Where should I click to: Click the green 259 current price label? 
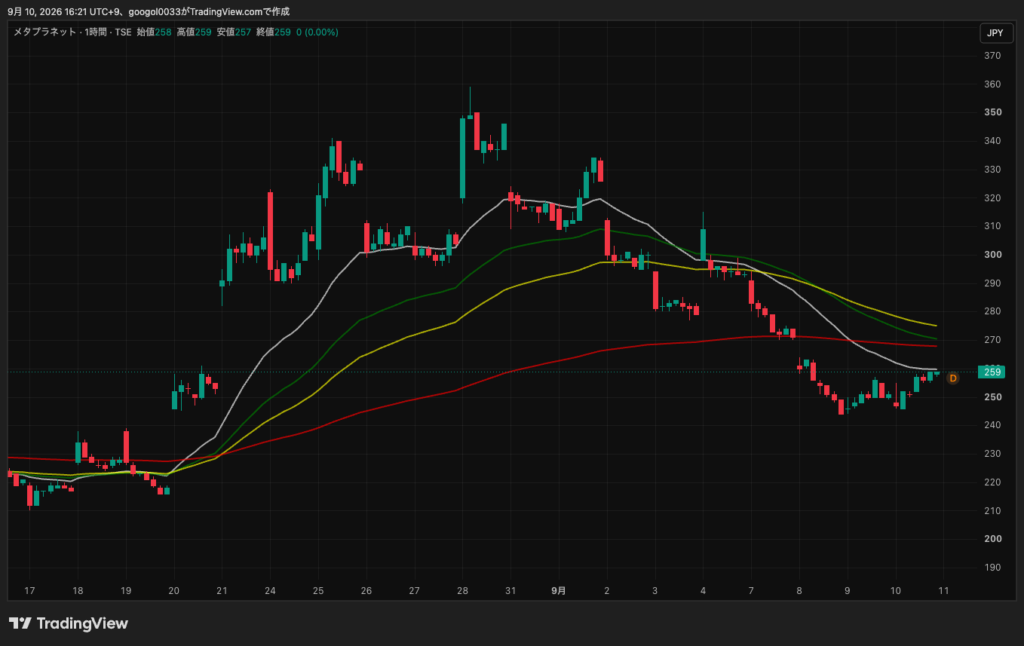click(x=991, y=372)
